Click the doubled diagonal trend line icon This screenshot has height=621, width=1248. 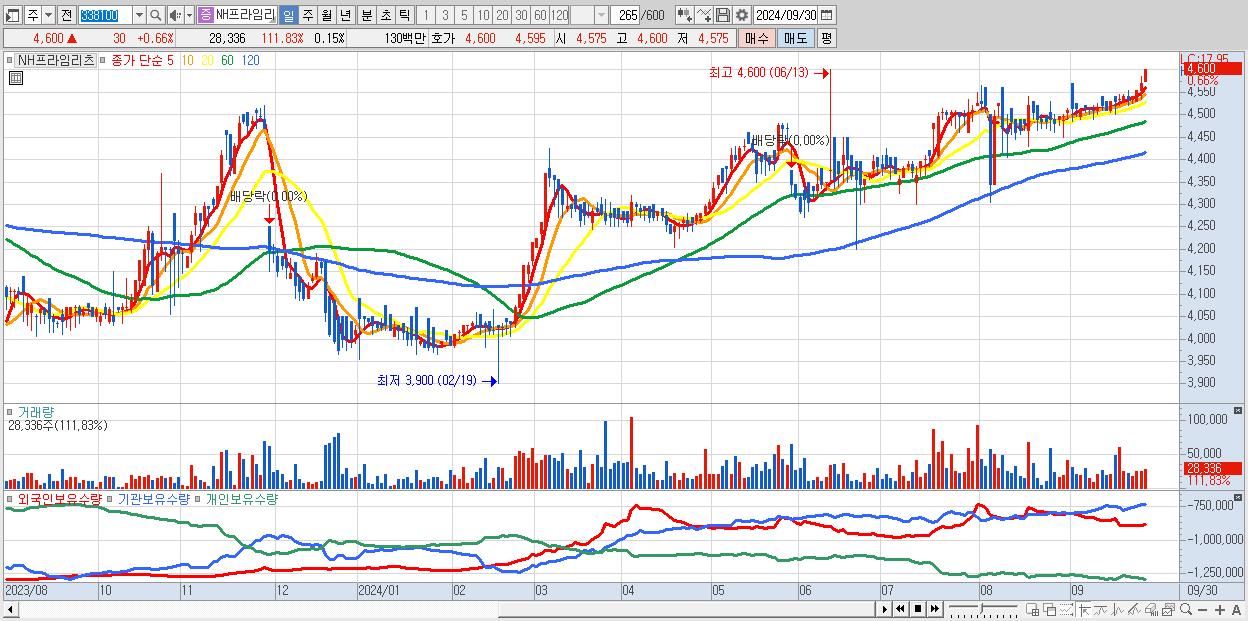pos(1134,609)
